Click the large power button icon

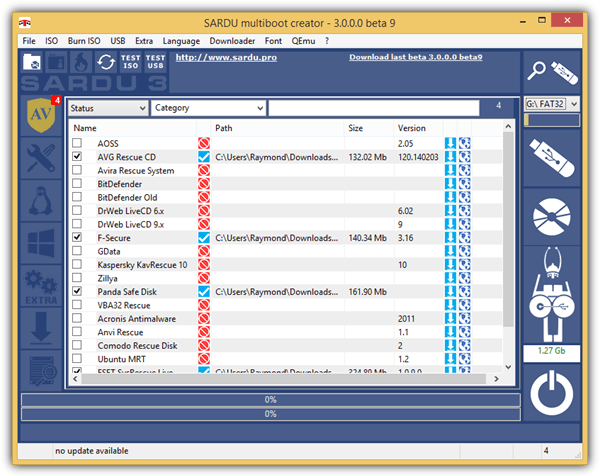[x=552, y=393]
